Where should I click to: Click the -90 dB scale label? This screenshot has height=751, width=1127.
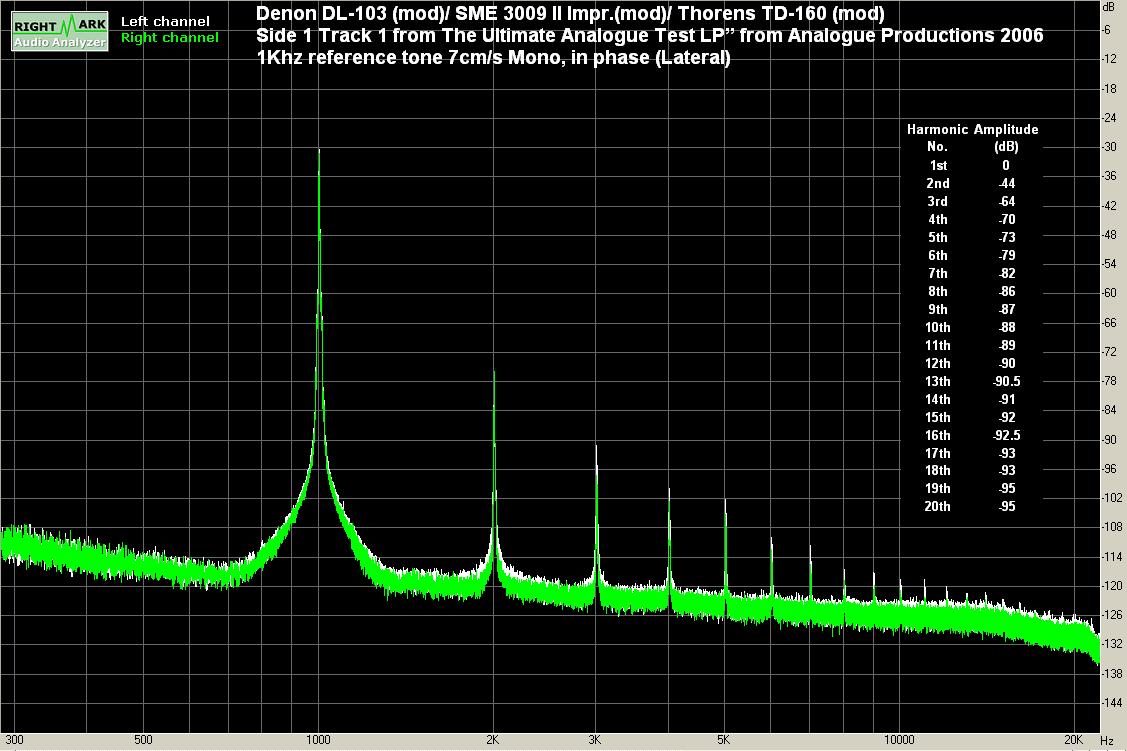point(1110,439)
